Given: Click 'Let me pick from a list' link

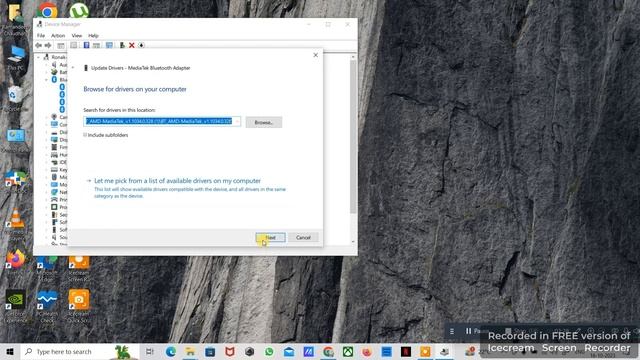Looking at the screenshot, I should (178, 180).
